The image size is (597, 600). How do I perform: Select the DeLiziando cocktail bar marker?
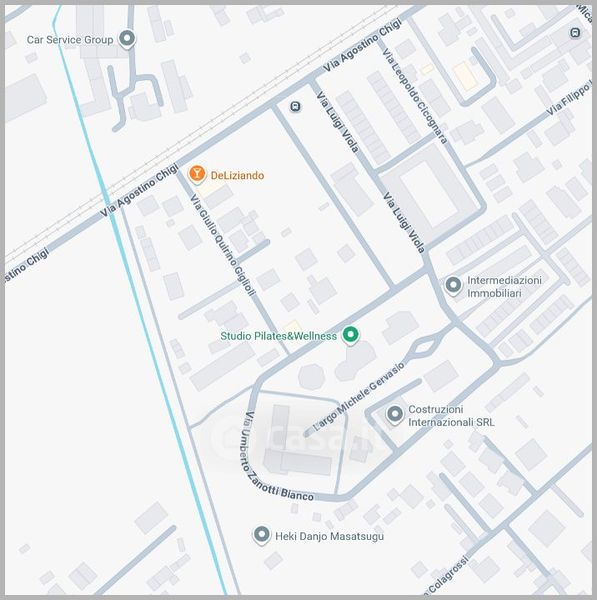point(197,174)
